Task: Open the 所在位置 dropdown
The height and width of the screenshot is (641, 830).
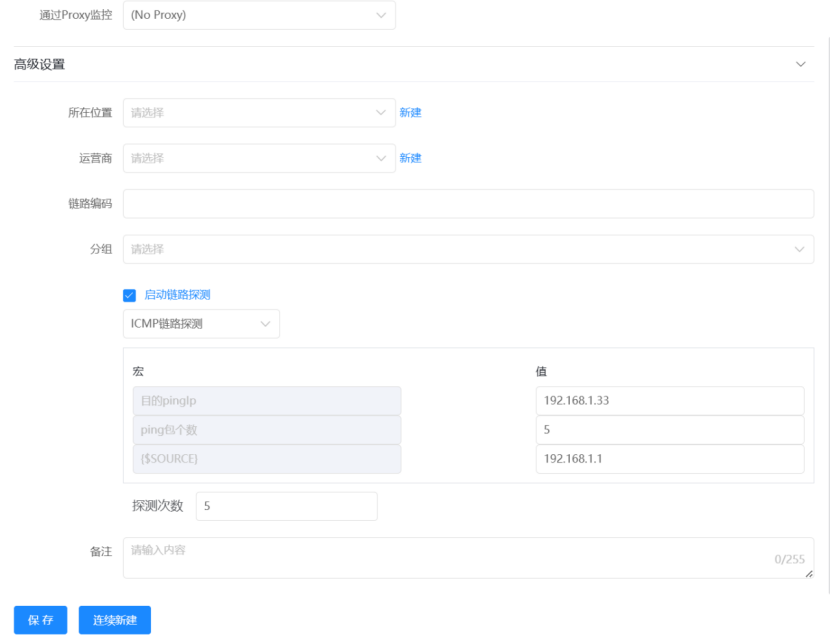Action: (x=259, y=113)
